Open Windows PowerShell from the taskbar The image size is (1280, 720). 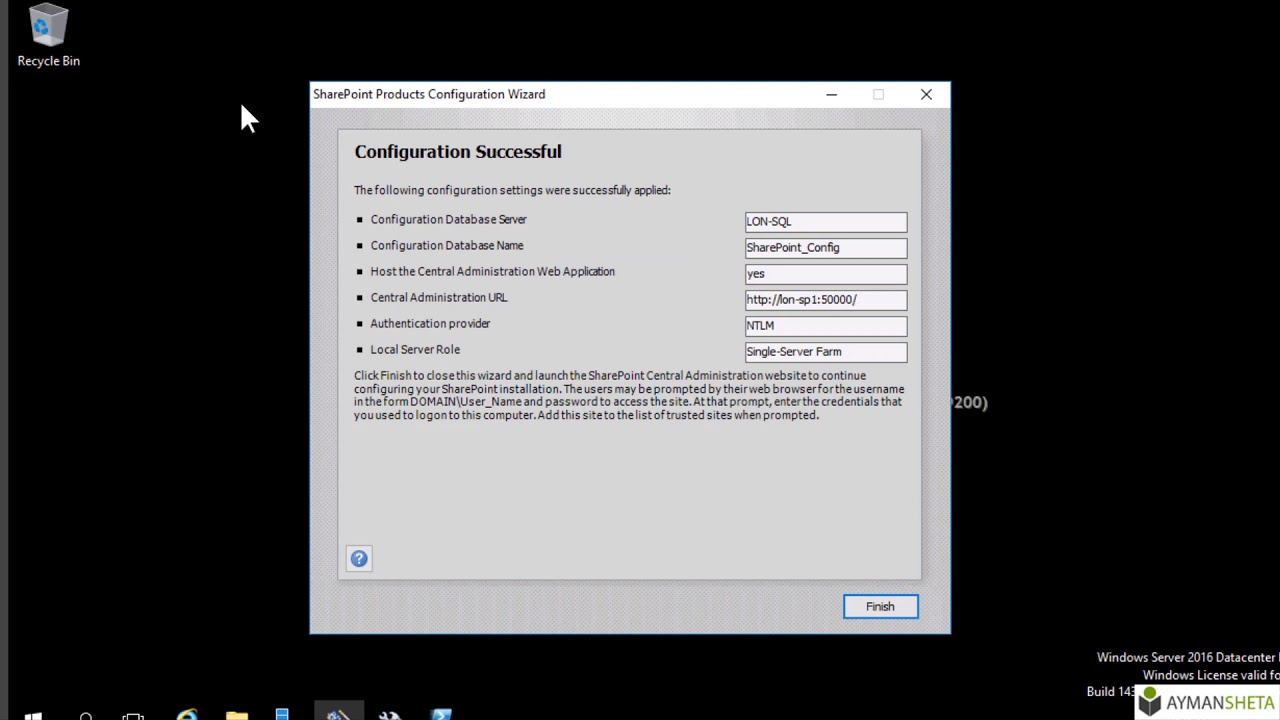tap(441, 714)
